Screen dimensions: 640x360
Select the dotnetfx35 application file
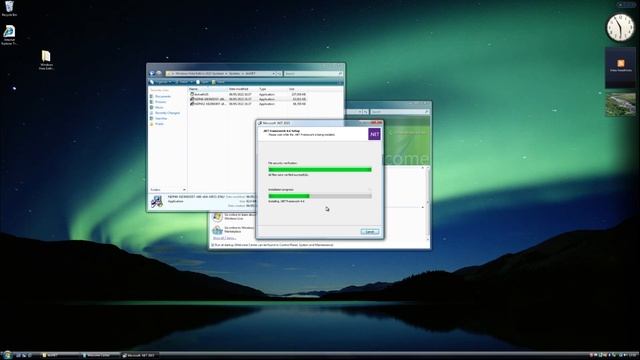[248, 94]
